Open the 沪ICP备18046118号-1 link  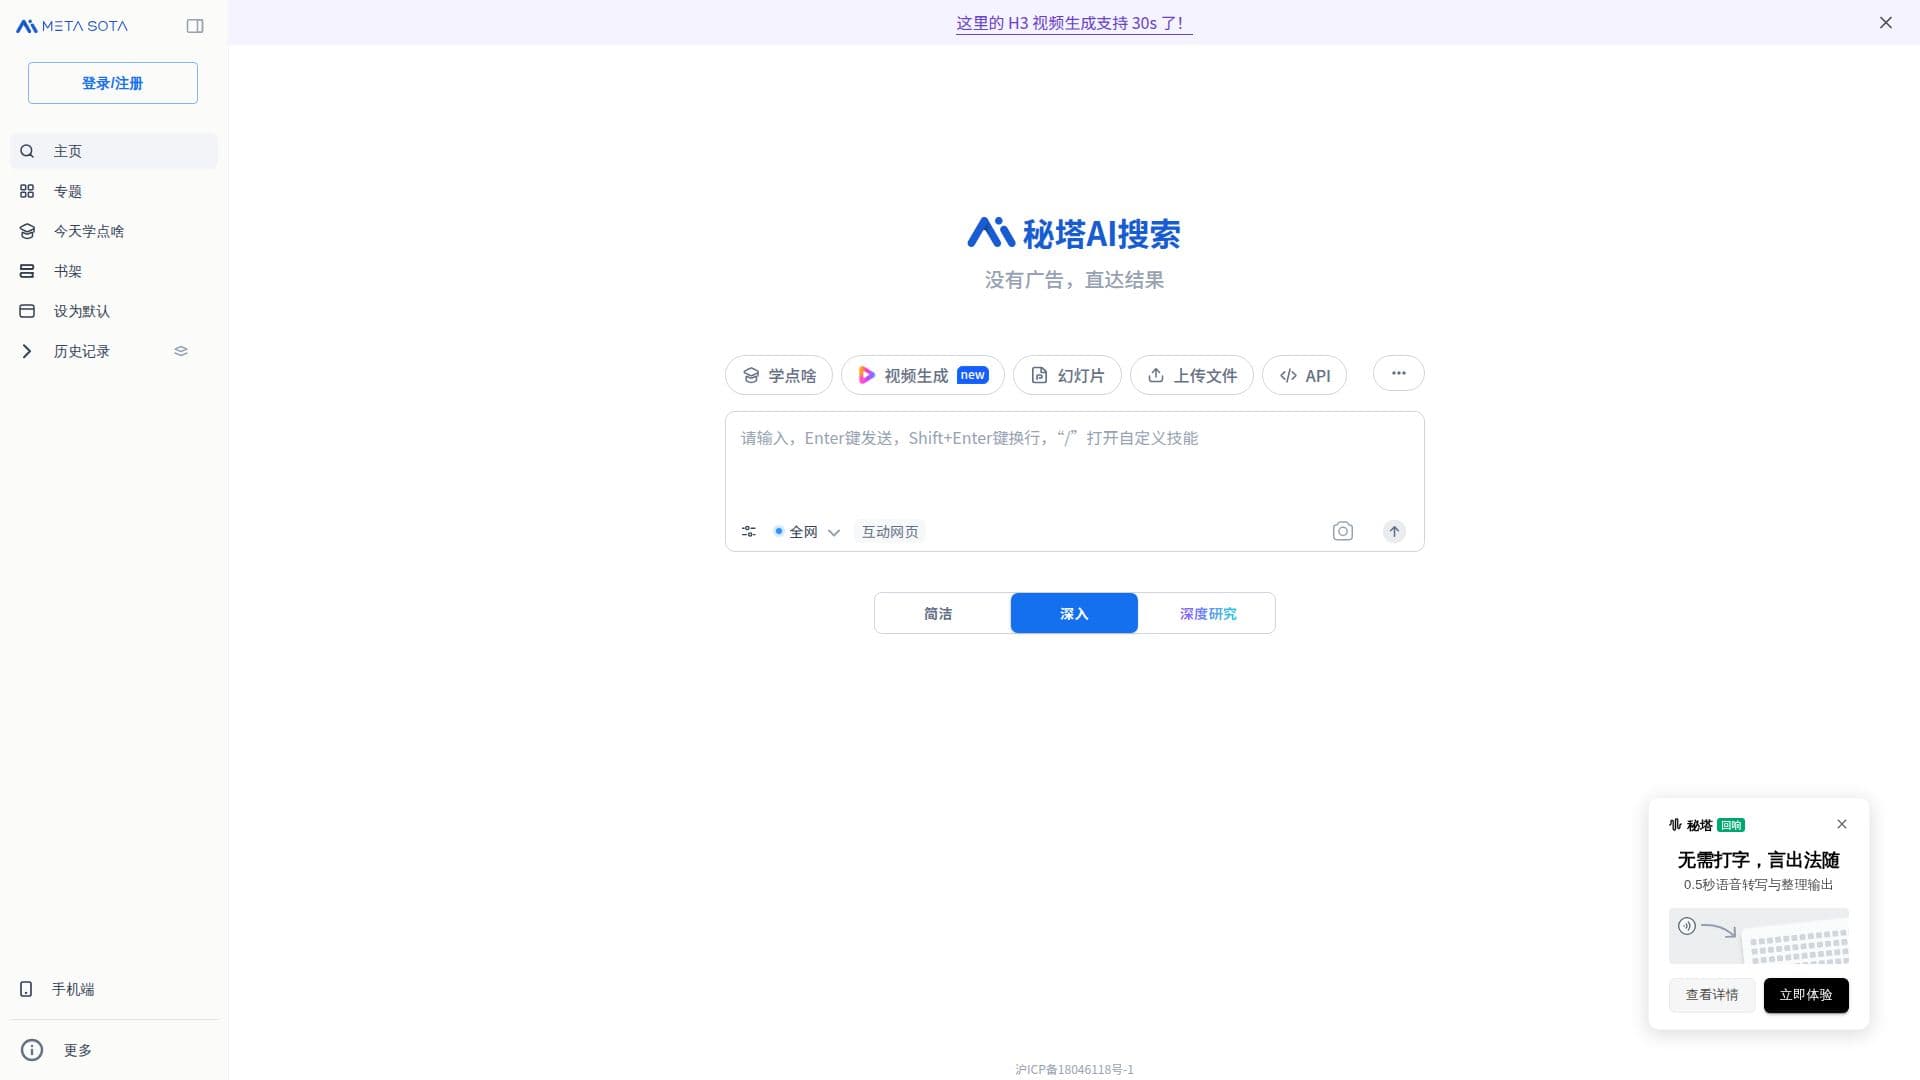pyautogui.click(x=1075, y=1069)
